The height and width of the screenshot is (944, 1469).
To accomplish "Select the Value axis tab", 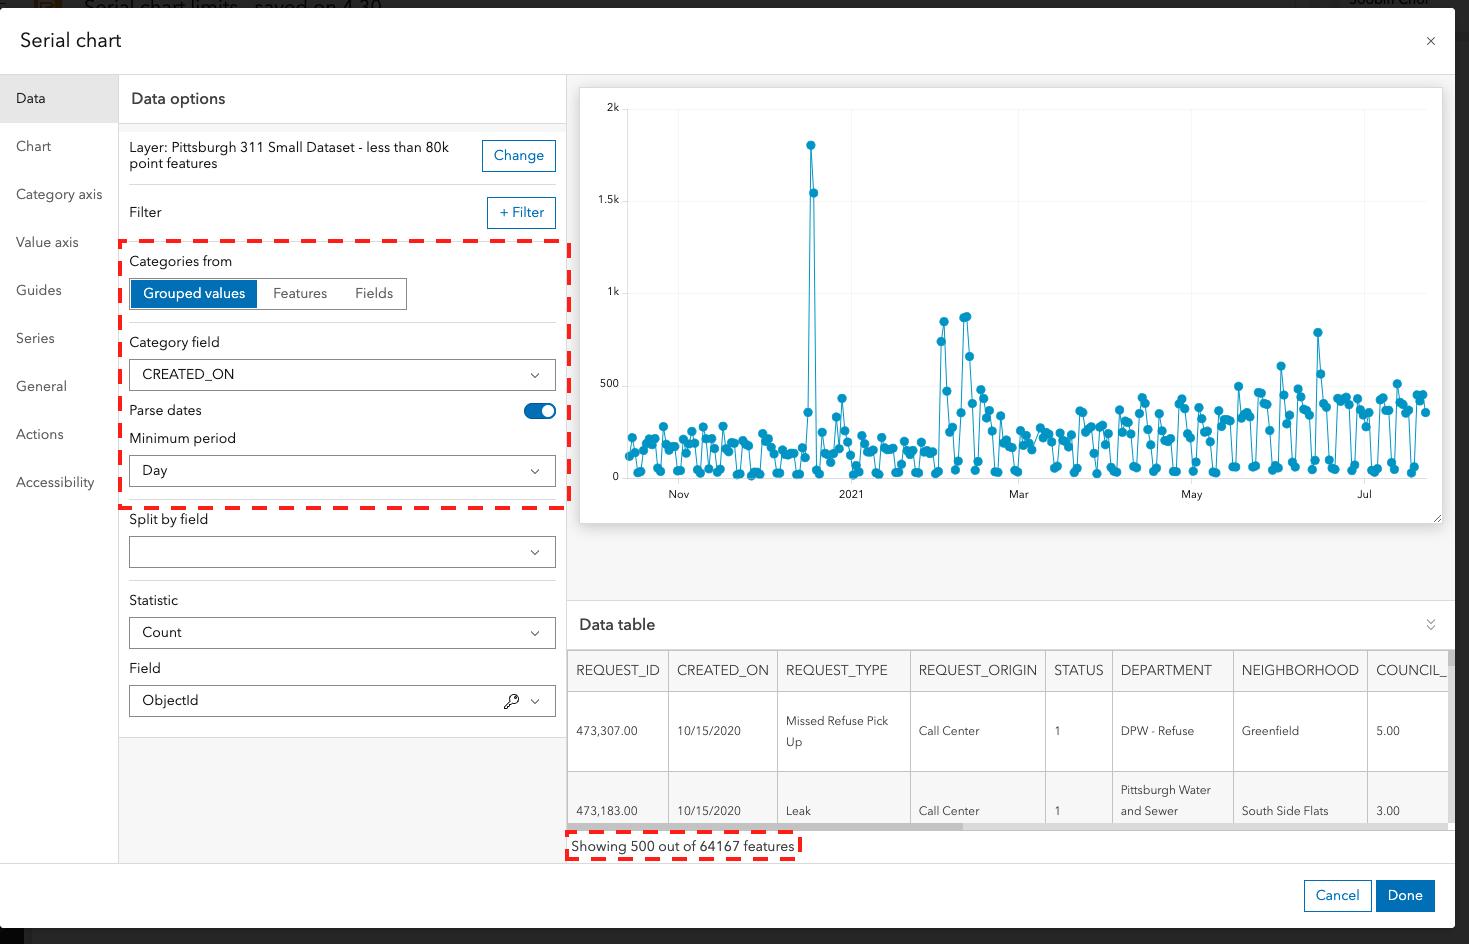I will 47,242.
